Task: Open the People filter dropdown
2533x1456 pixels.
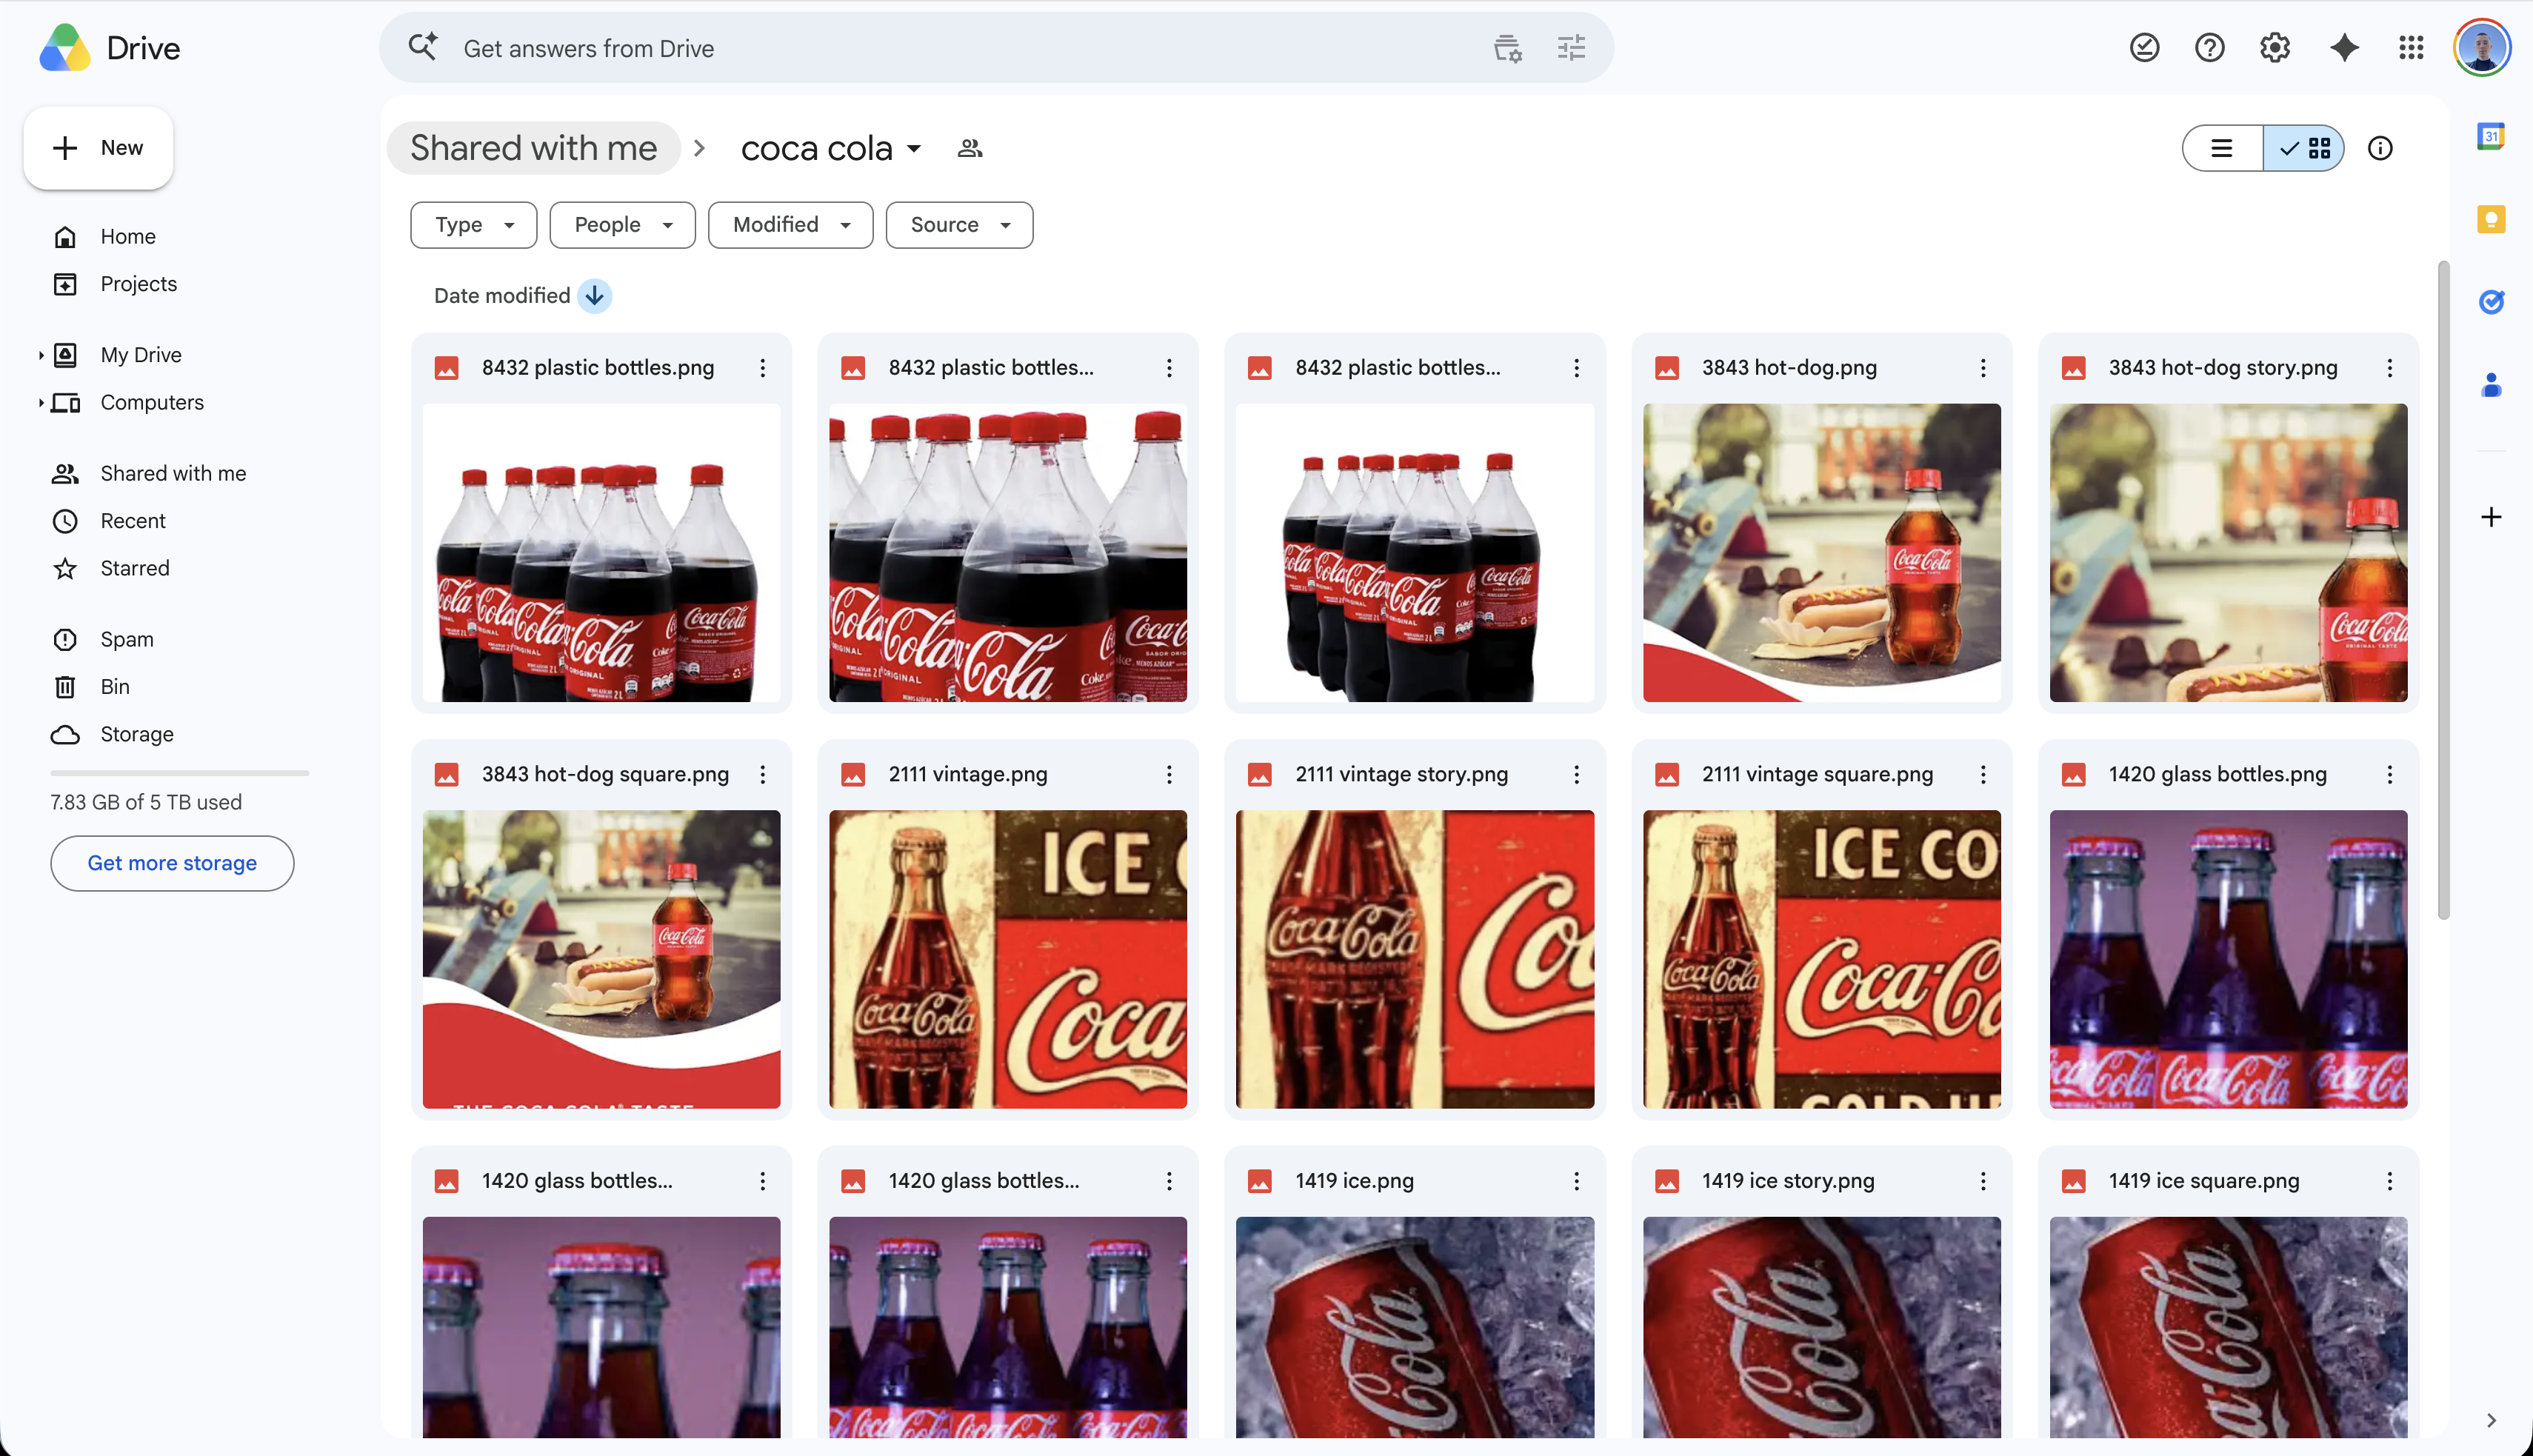Action: (x=622, y=225)
